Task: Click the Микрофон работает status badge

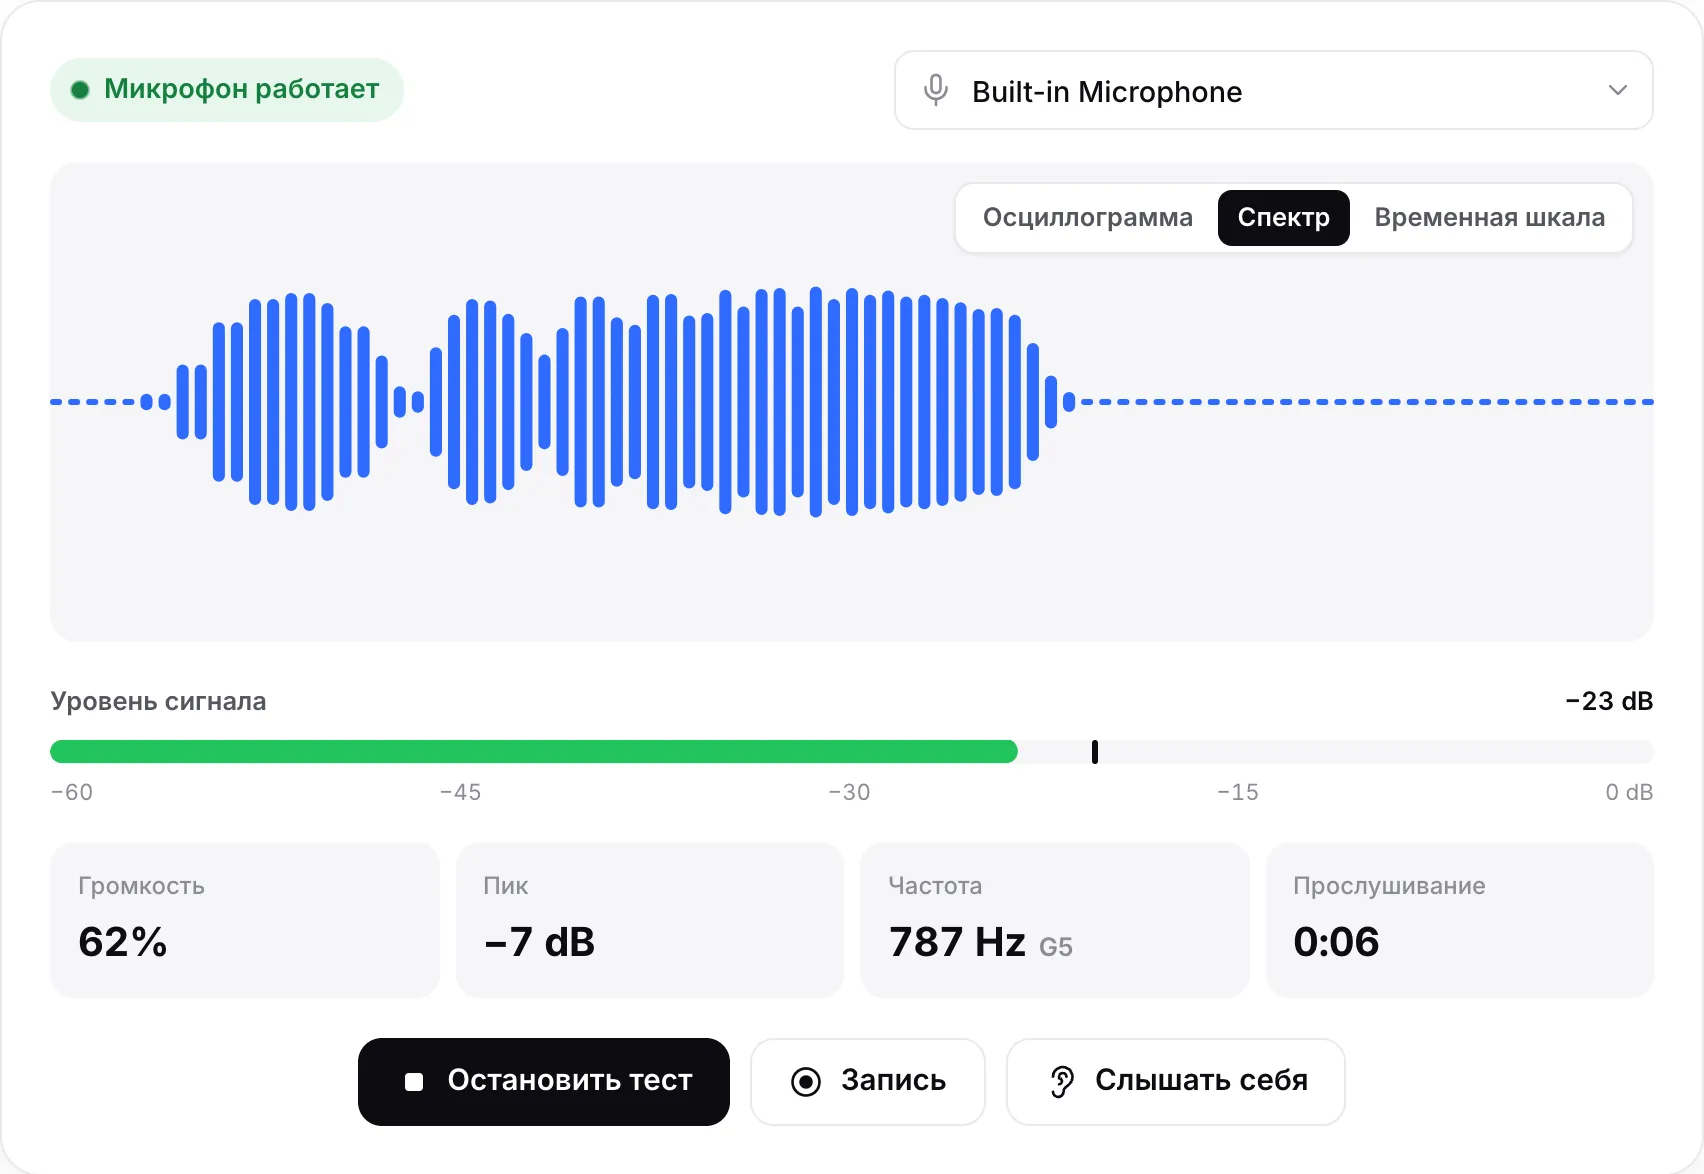Action: pyautogui.click(x=227, y=90)
